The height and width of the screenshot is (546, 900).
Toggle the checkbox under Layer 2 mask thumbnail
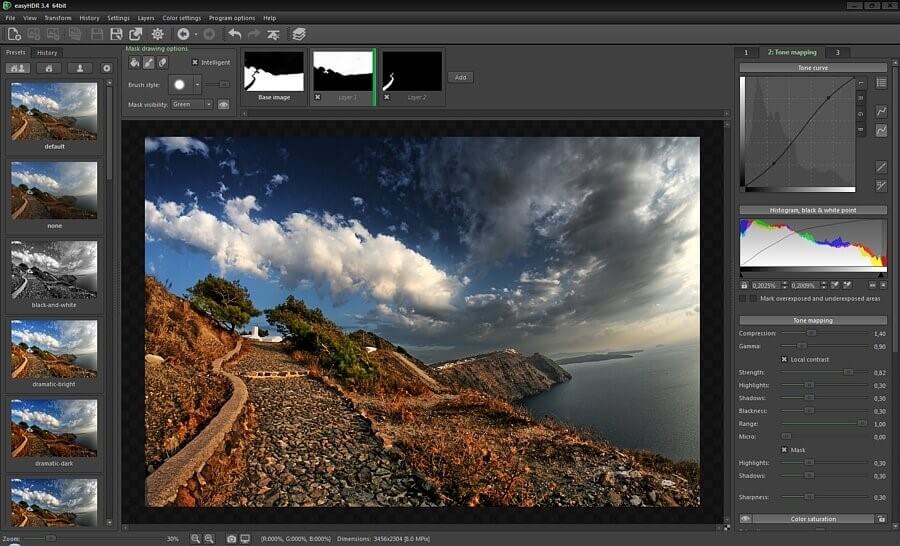point(387,98)
